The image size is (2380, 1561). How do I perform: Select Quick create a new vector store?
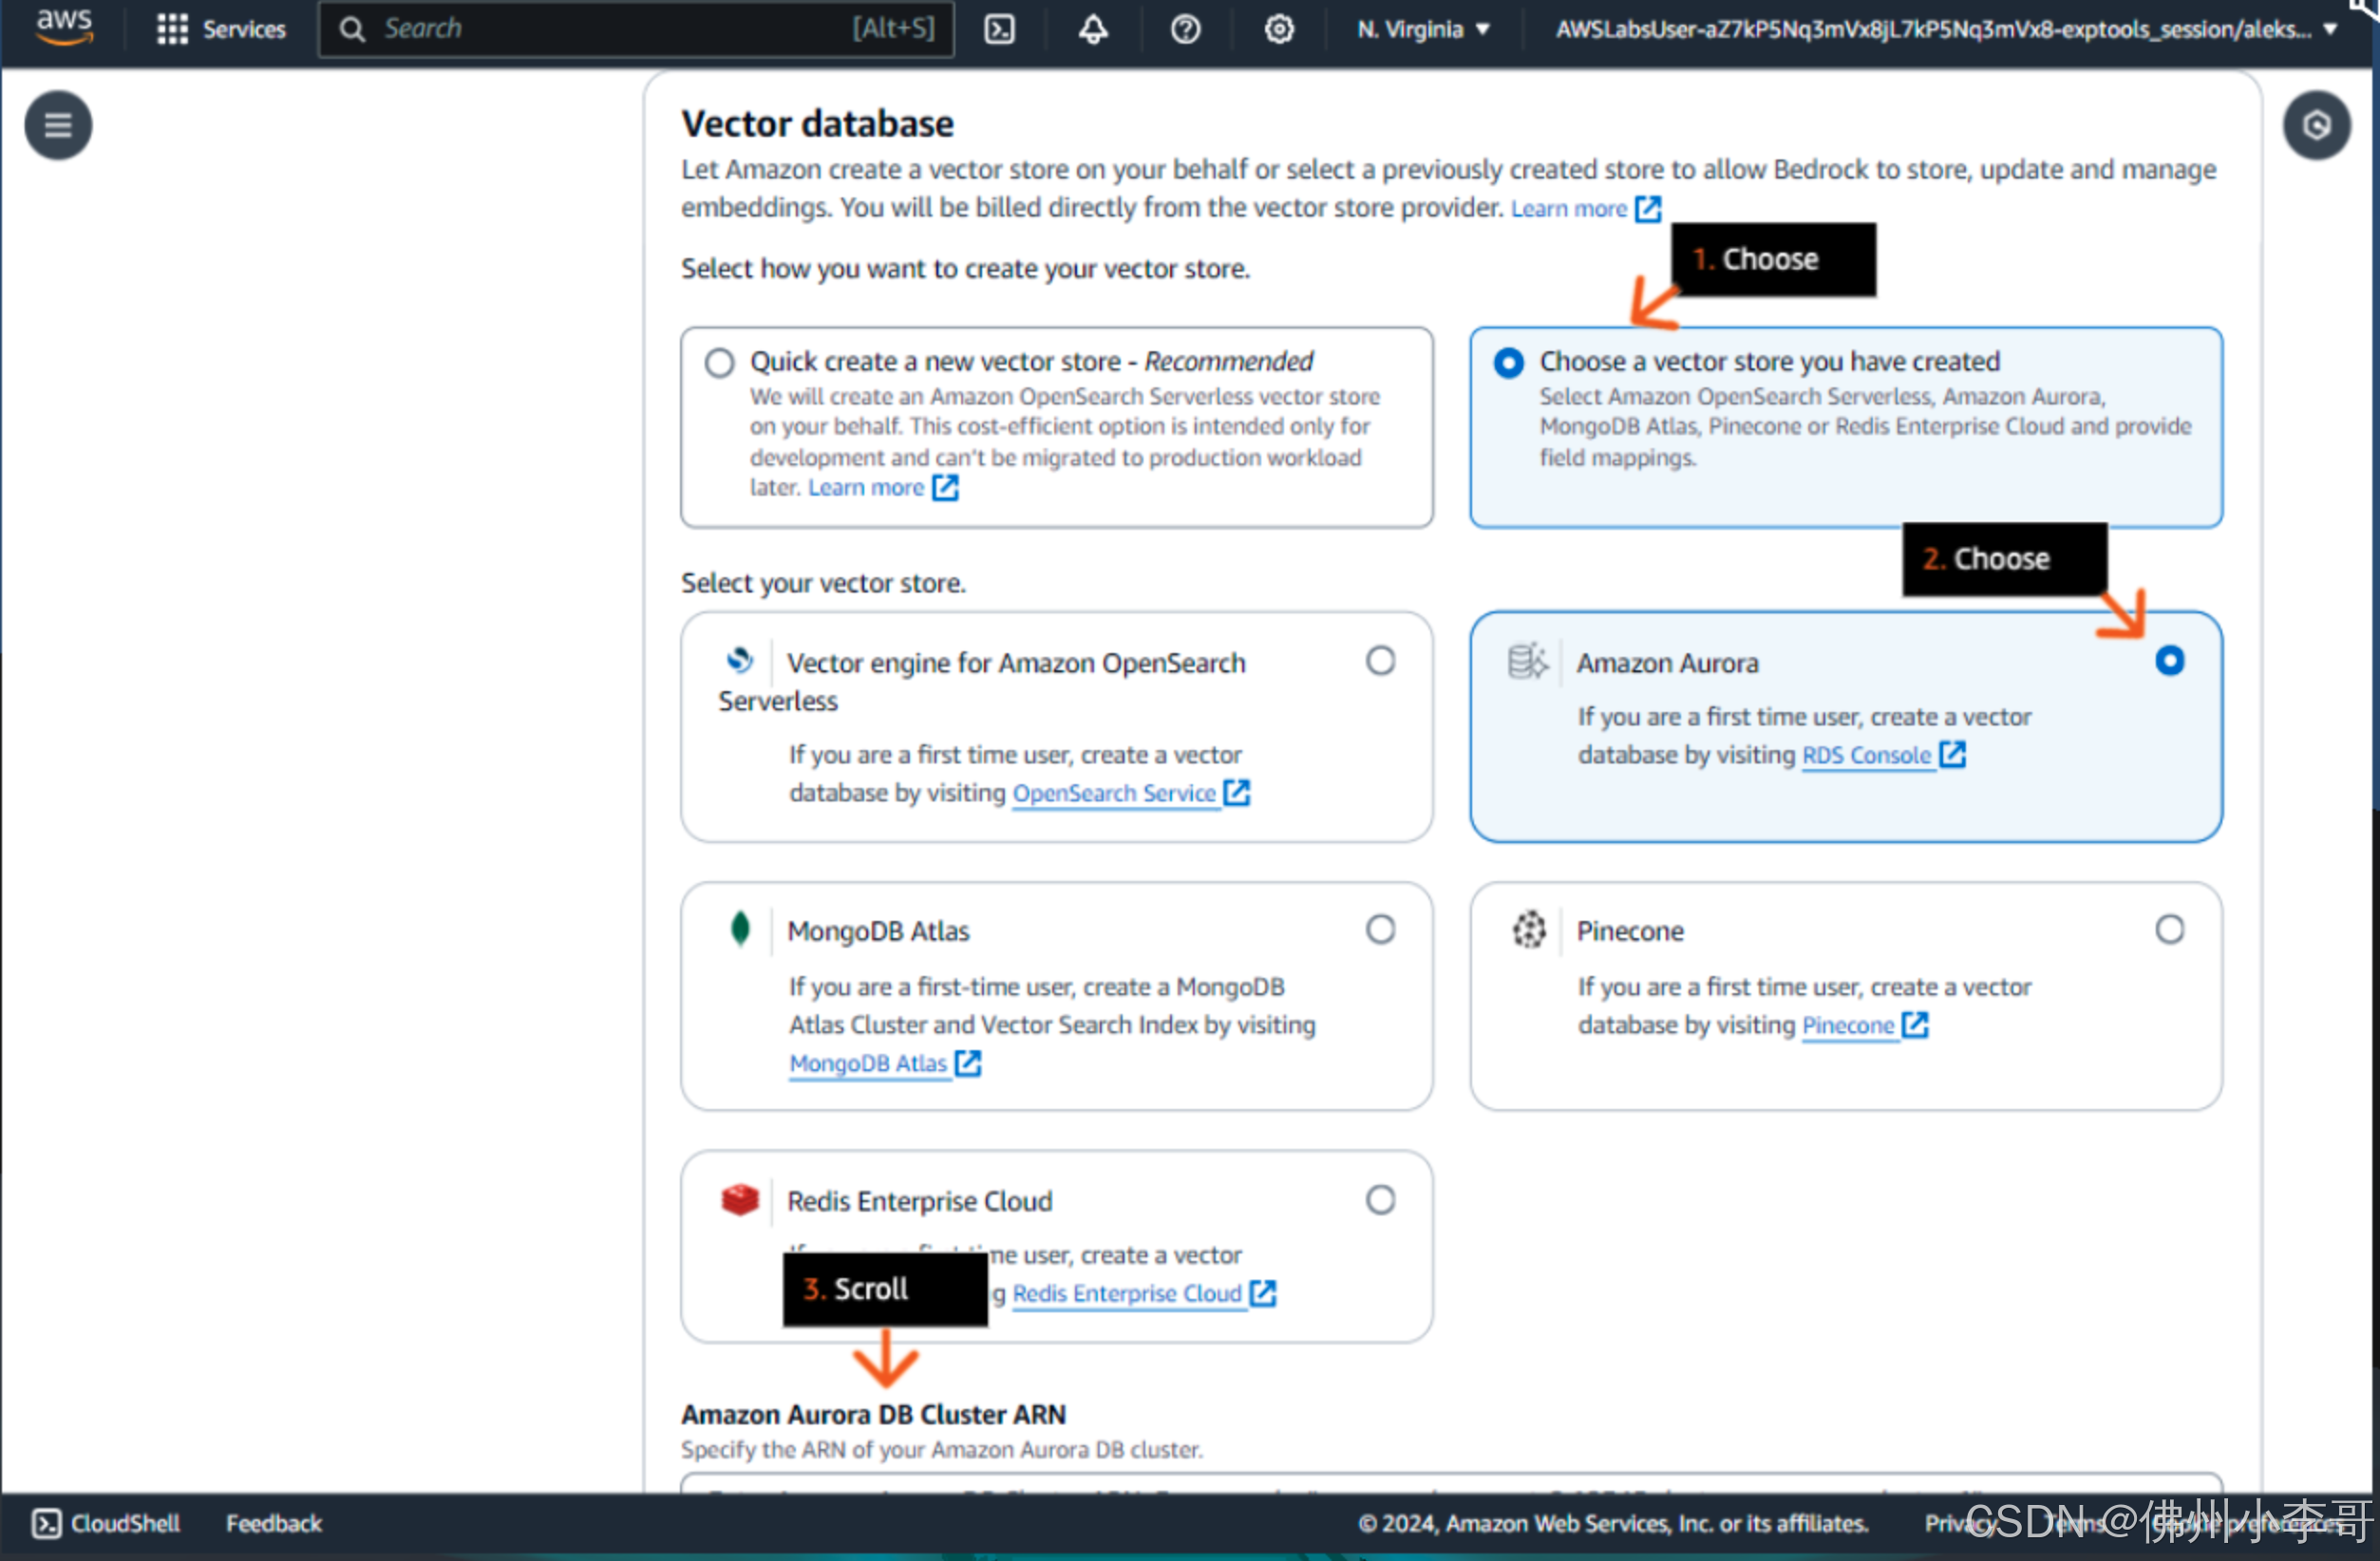[x=719, y=362]
